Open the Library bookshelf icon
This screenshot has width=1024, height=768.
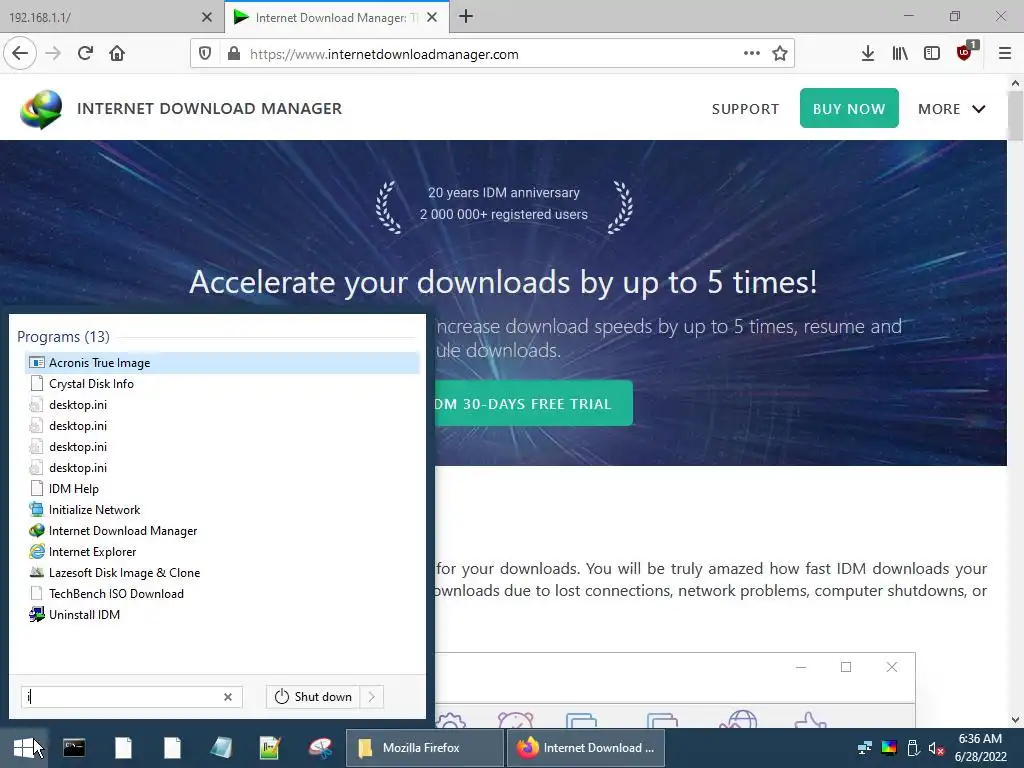point(900,54)
